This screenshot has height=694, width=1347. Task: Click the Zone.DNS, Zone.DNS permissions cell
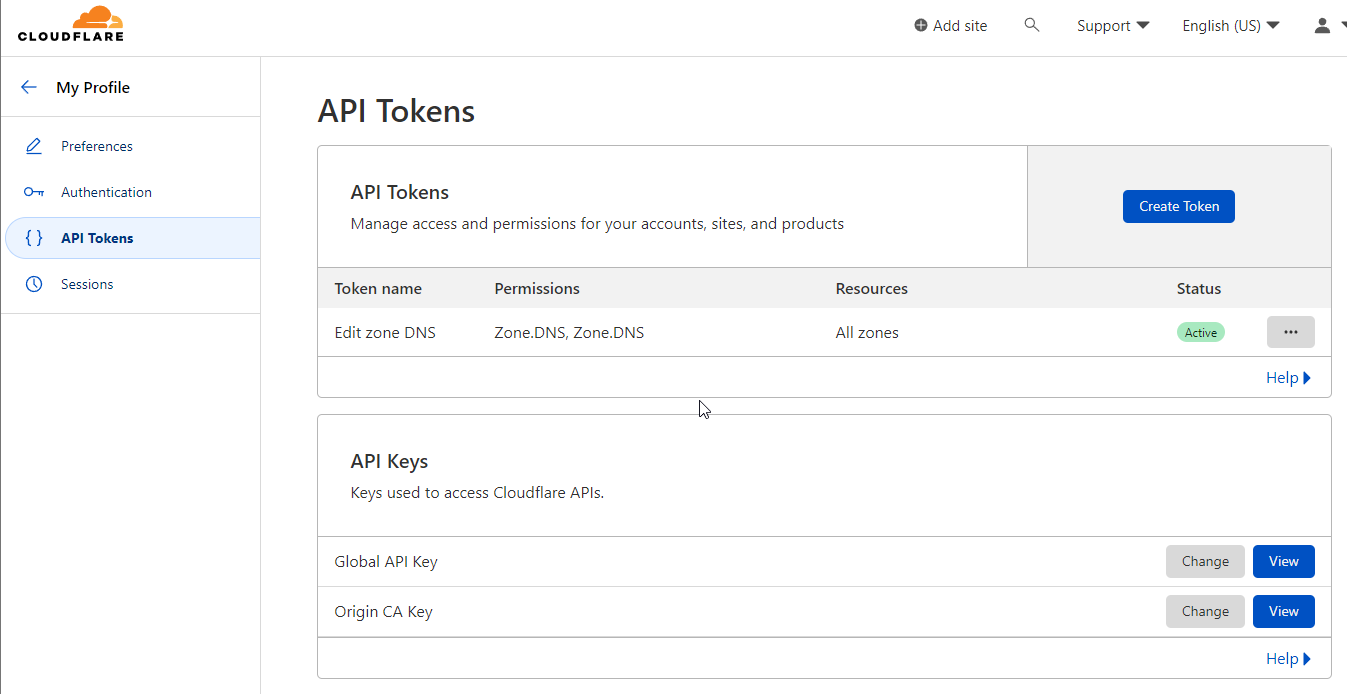(x=569, y=333)
